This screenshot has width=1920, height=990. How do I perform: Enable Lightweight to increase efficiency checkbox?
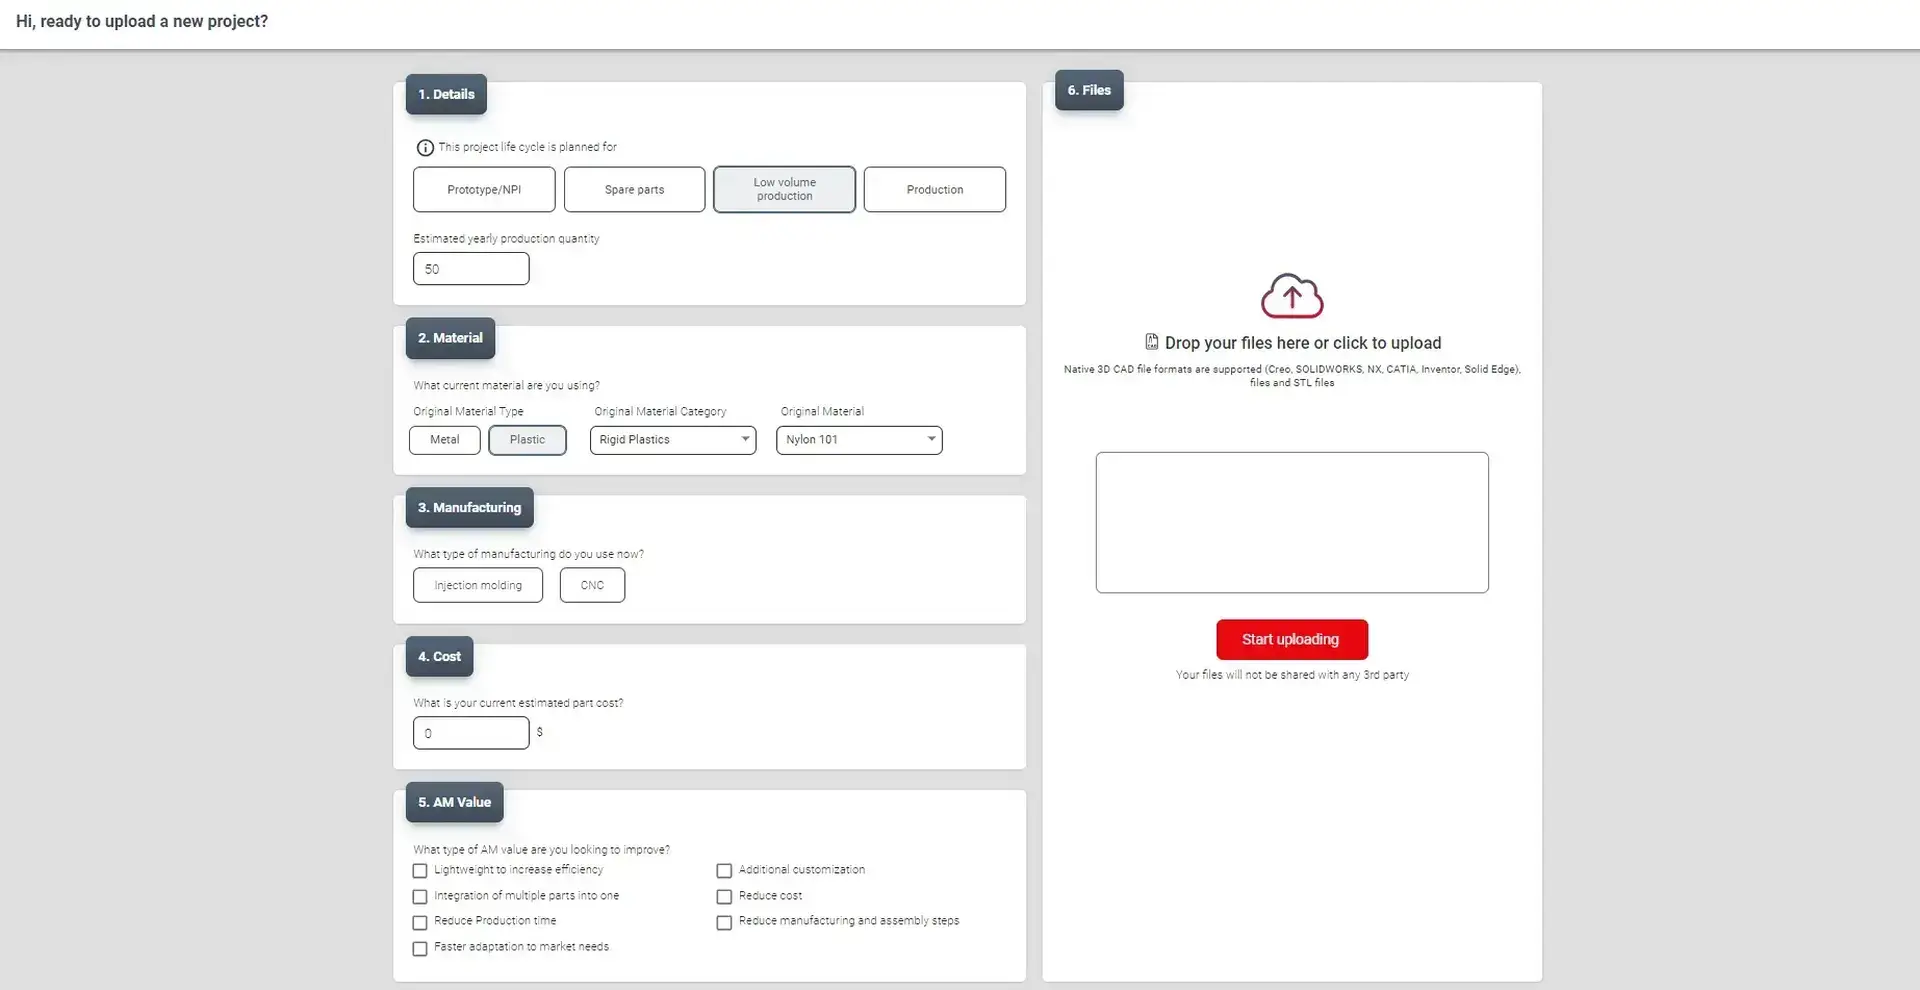420,871
